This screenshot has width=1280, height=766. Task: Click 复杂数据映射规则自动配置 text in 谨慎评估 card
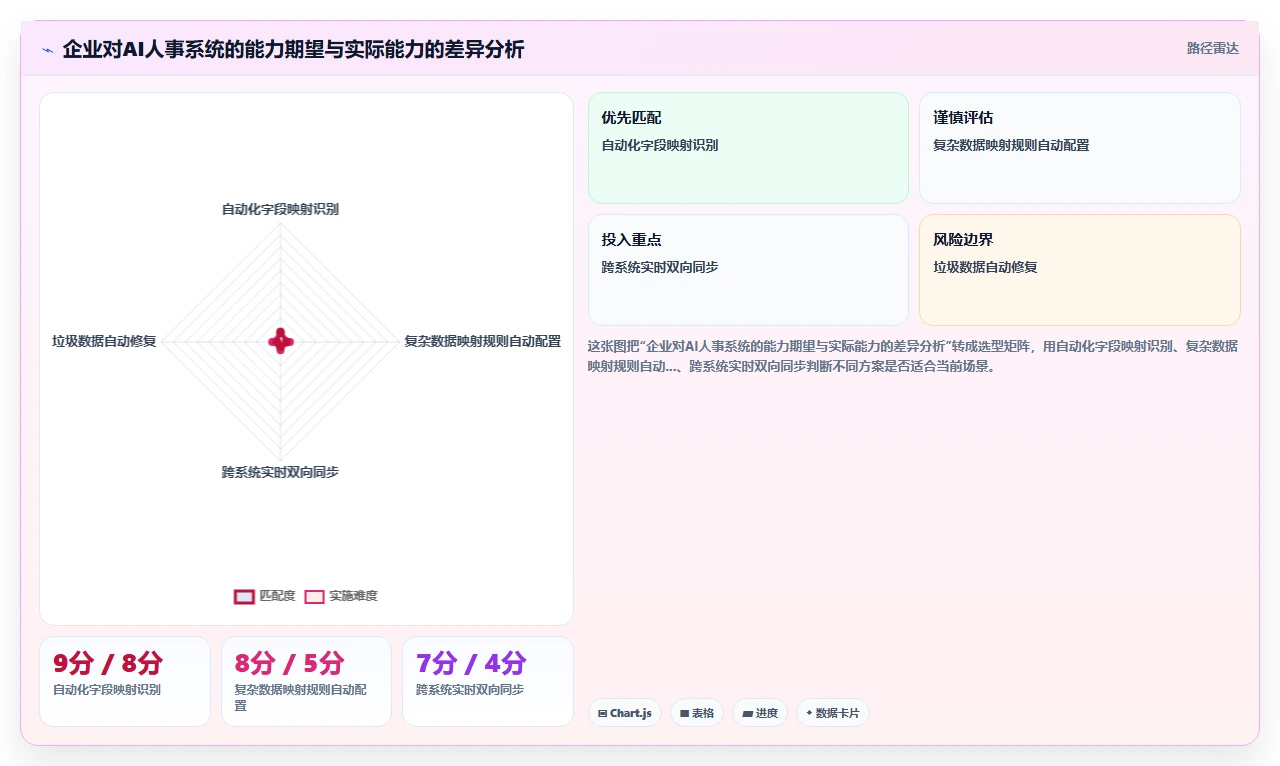pos(1011,145)
